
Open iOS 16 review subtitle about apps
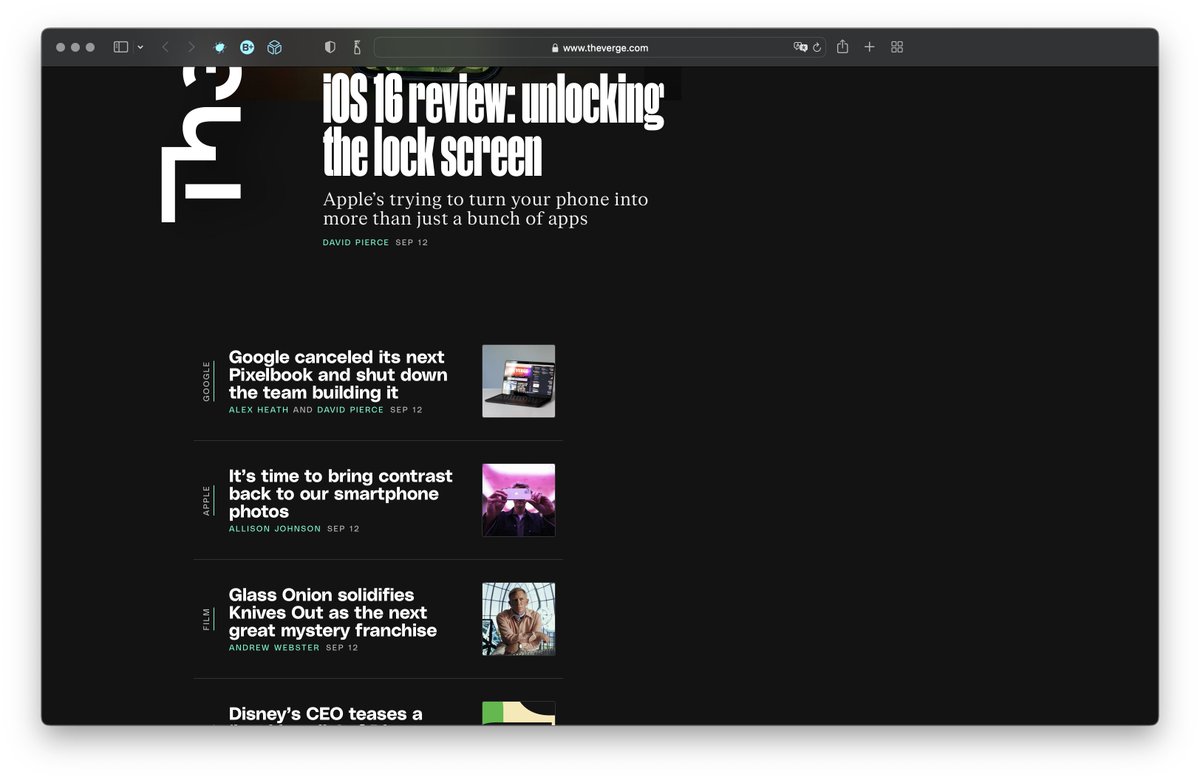pyautogui.click(x=485, y=209)
